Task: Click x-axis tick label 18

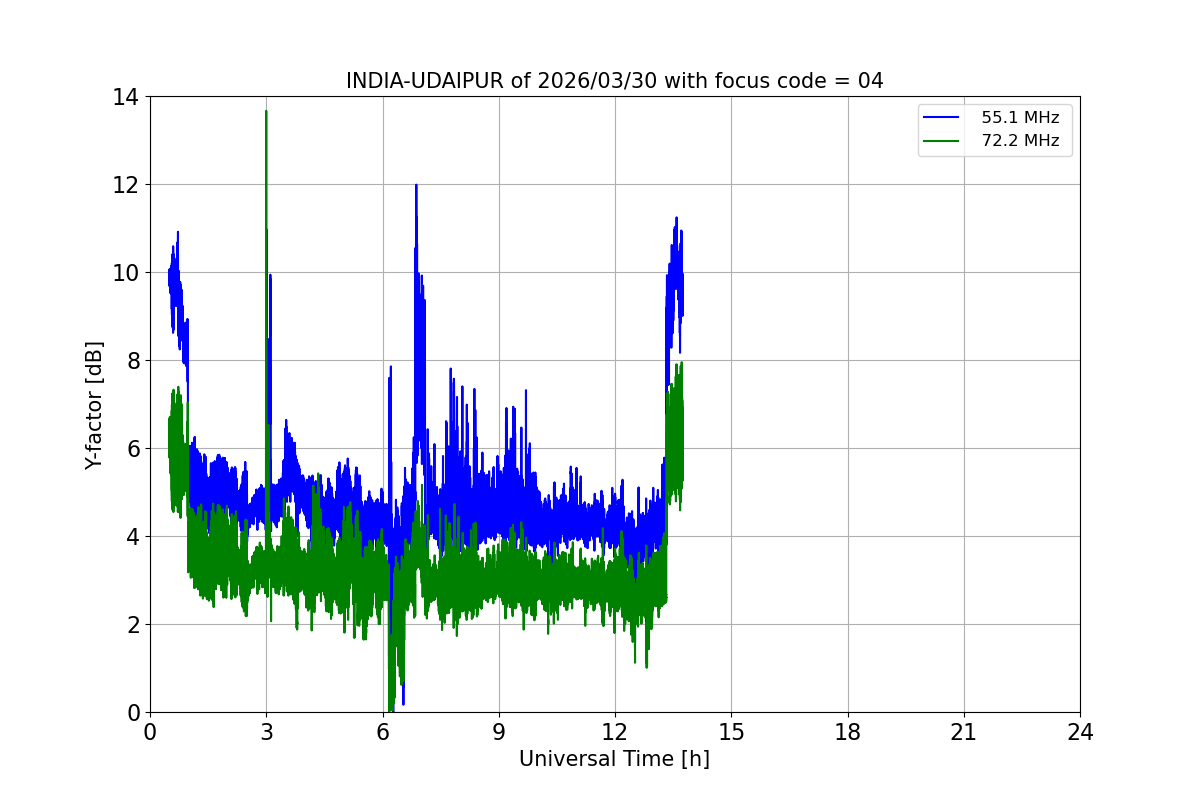Action: (x=848, y=732)
